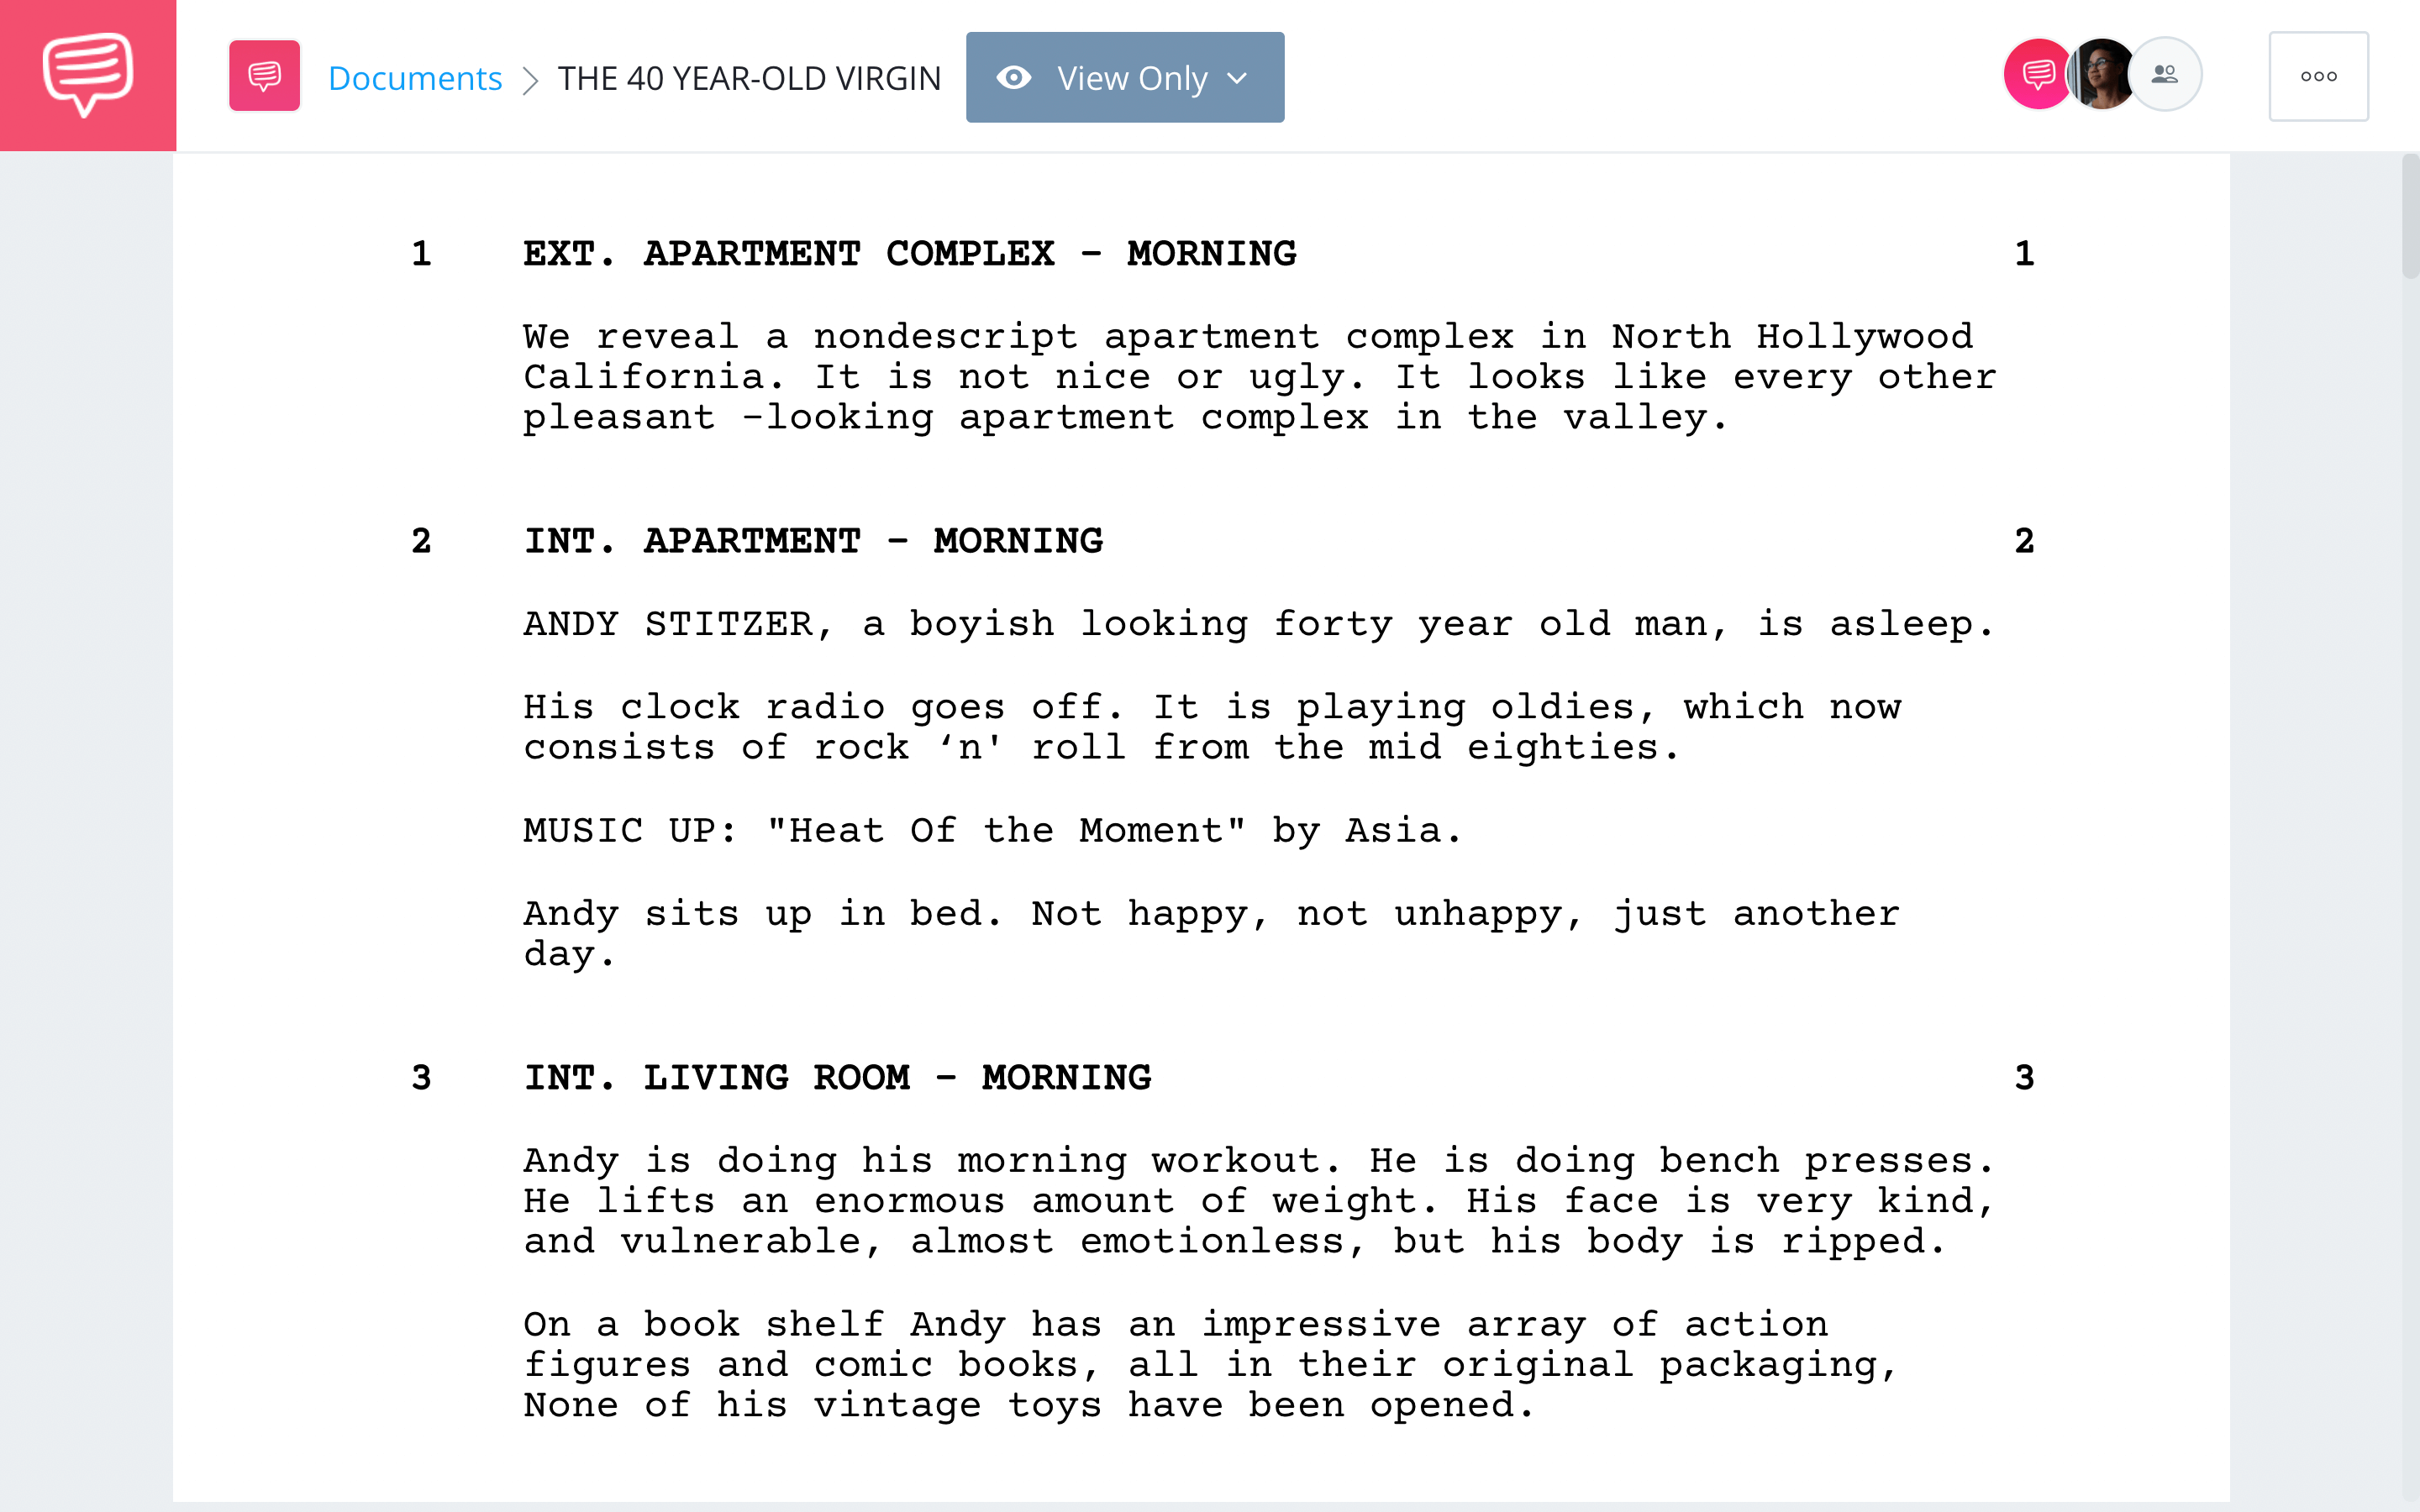Click the three-dot more options icon
2420x1512 pixels.
[x=2319, y=76]
